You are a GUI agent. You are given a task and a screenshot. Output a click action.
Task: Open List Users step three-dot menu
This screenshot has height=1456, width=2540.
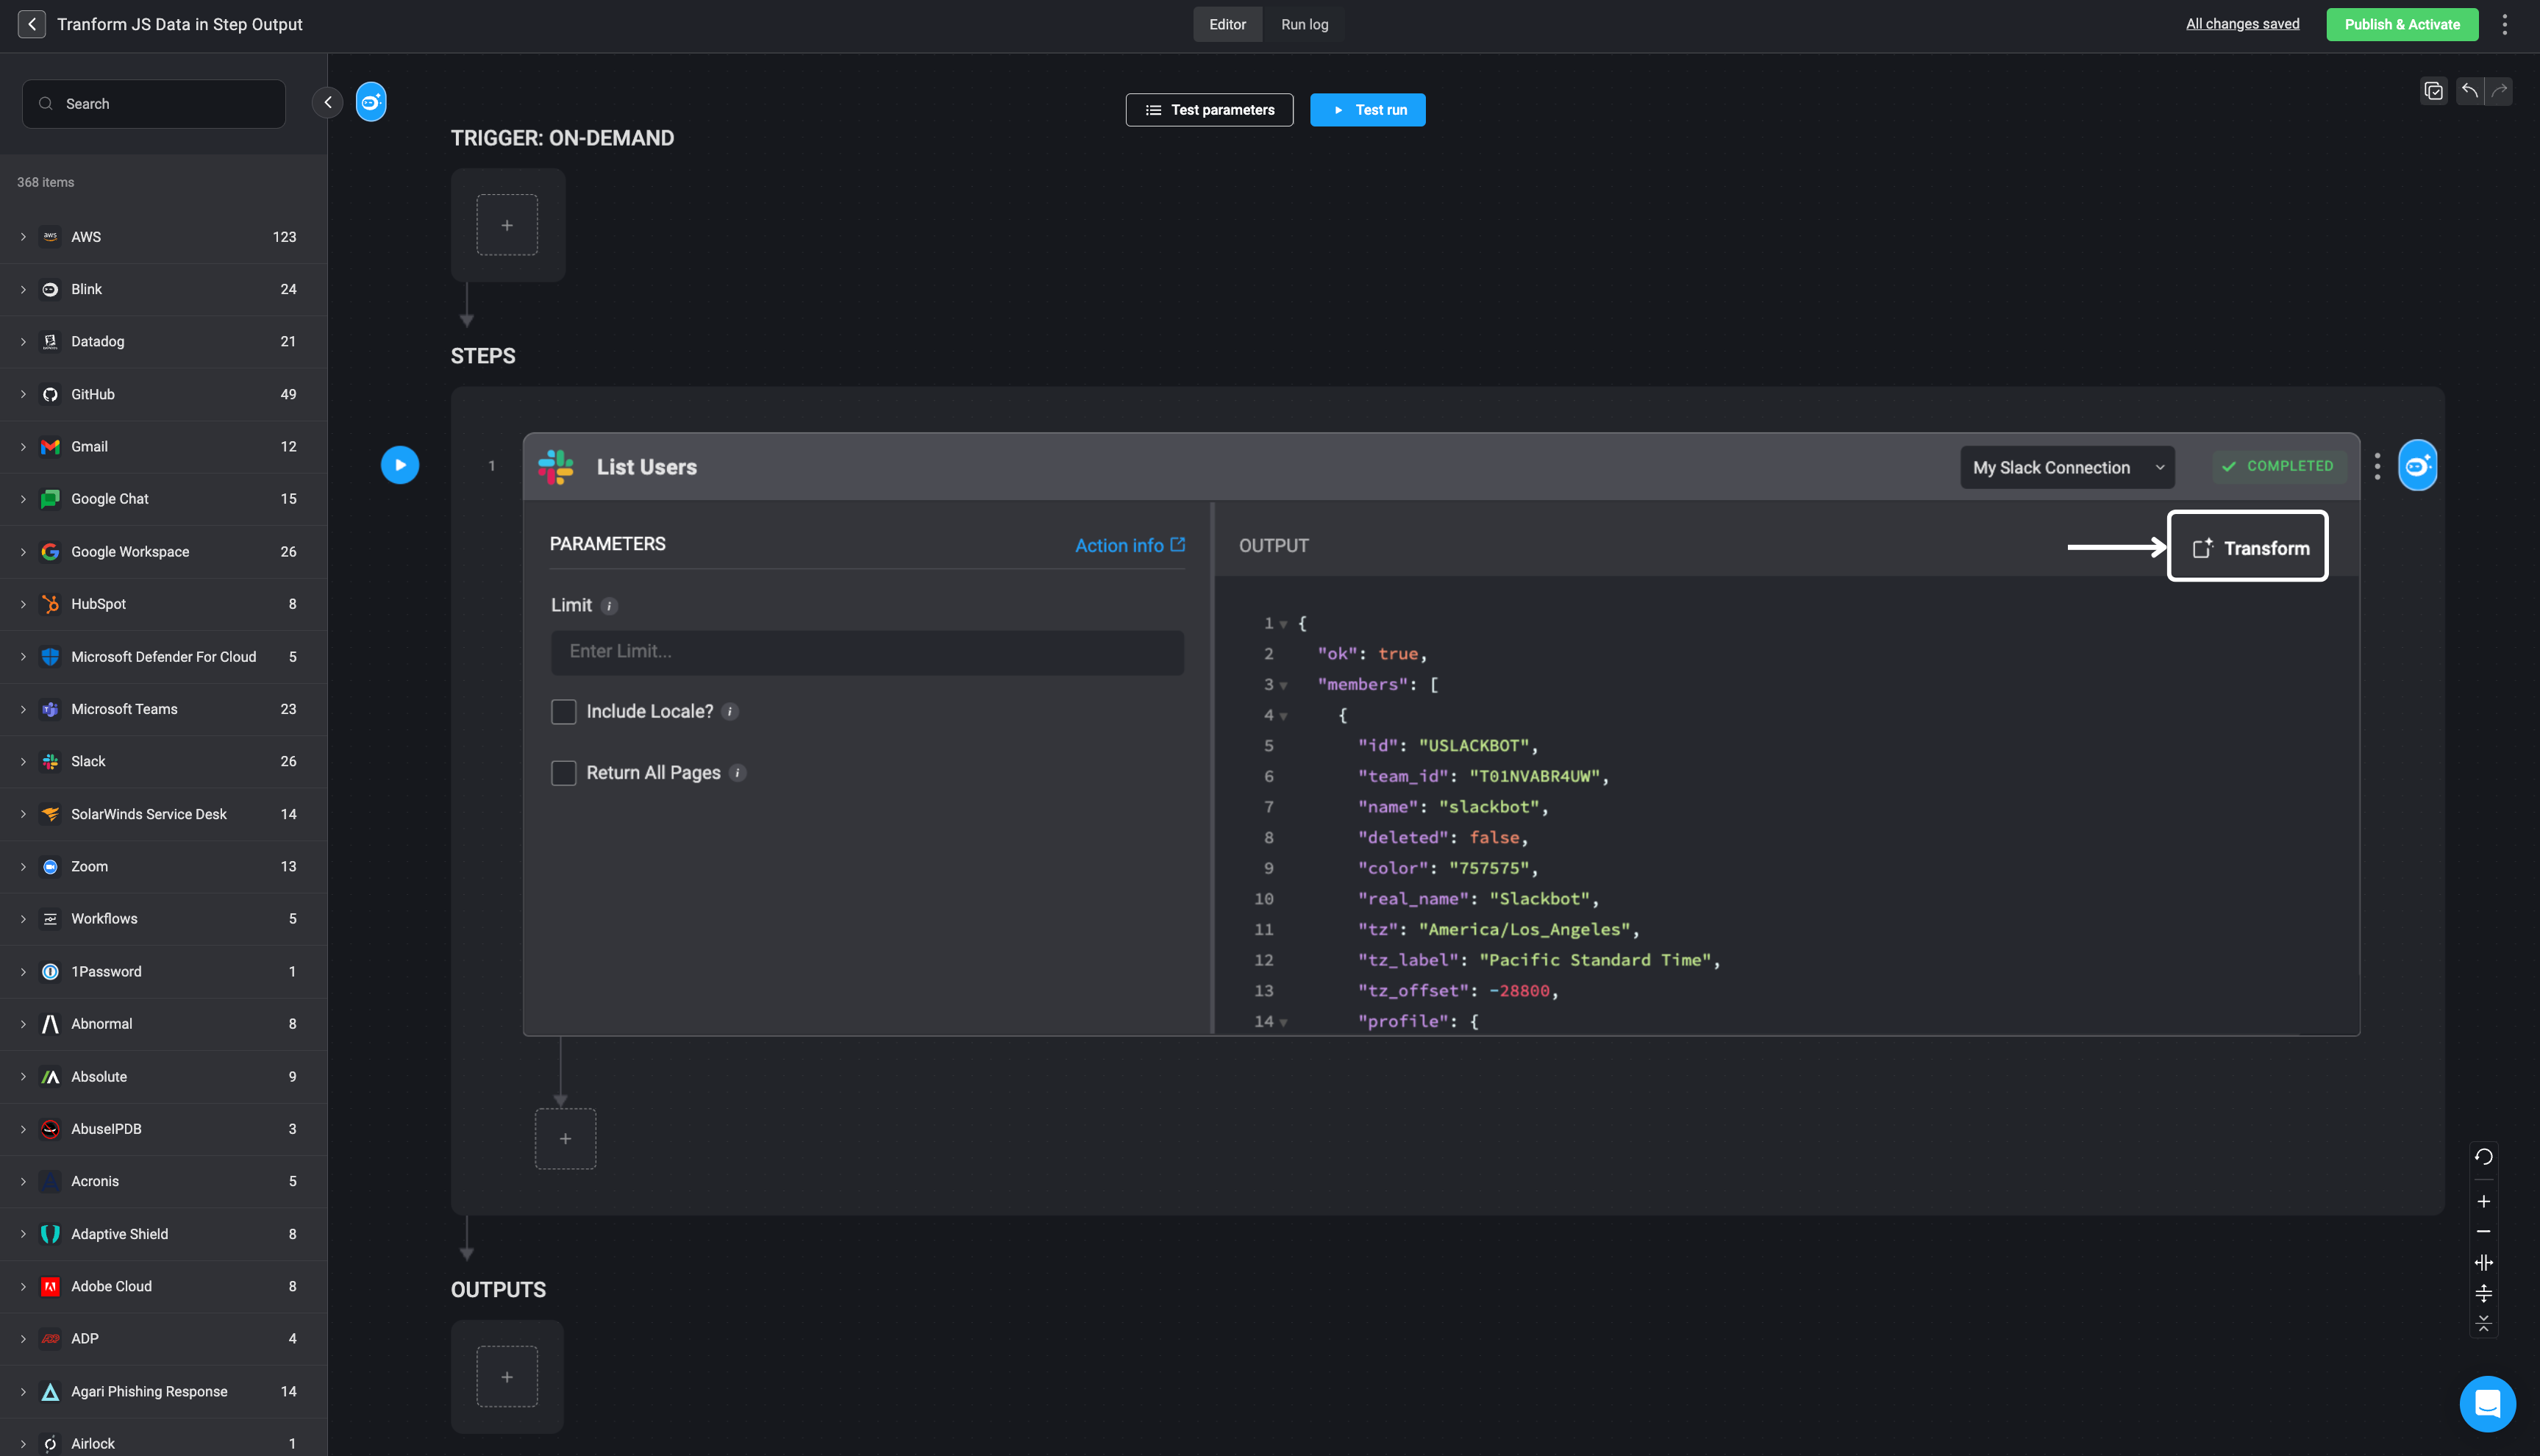point(2377,466)
